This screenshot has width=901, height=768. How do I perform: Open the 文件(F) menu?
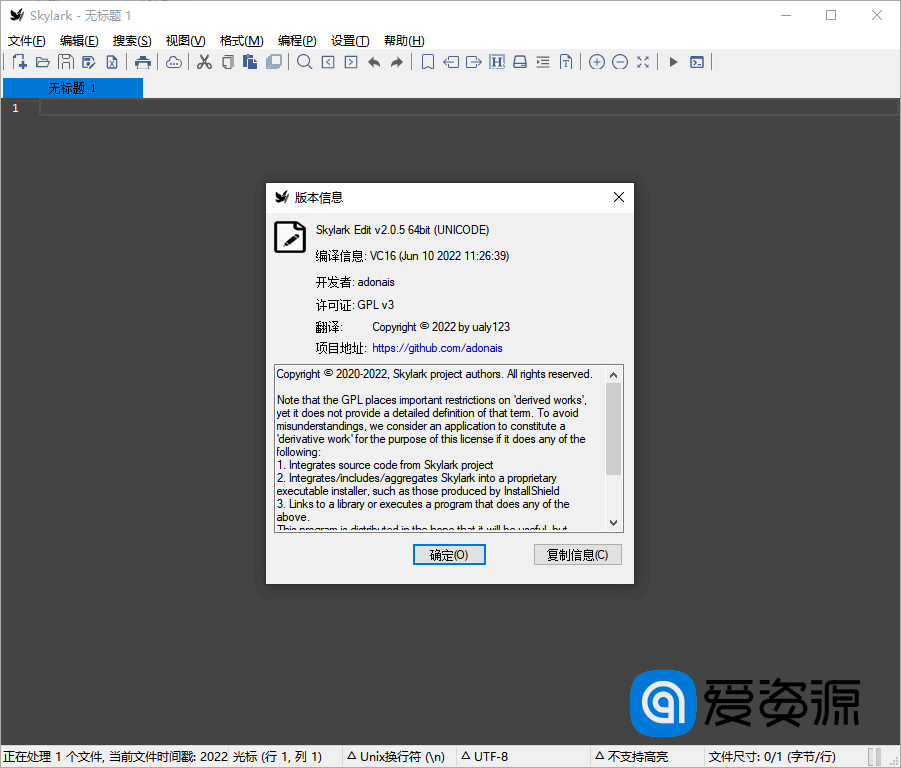pos(27,41)
